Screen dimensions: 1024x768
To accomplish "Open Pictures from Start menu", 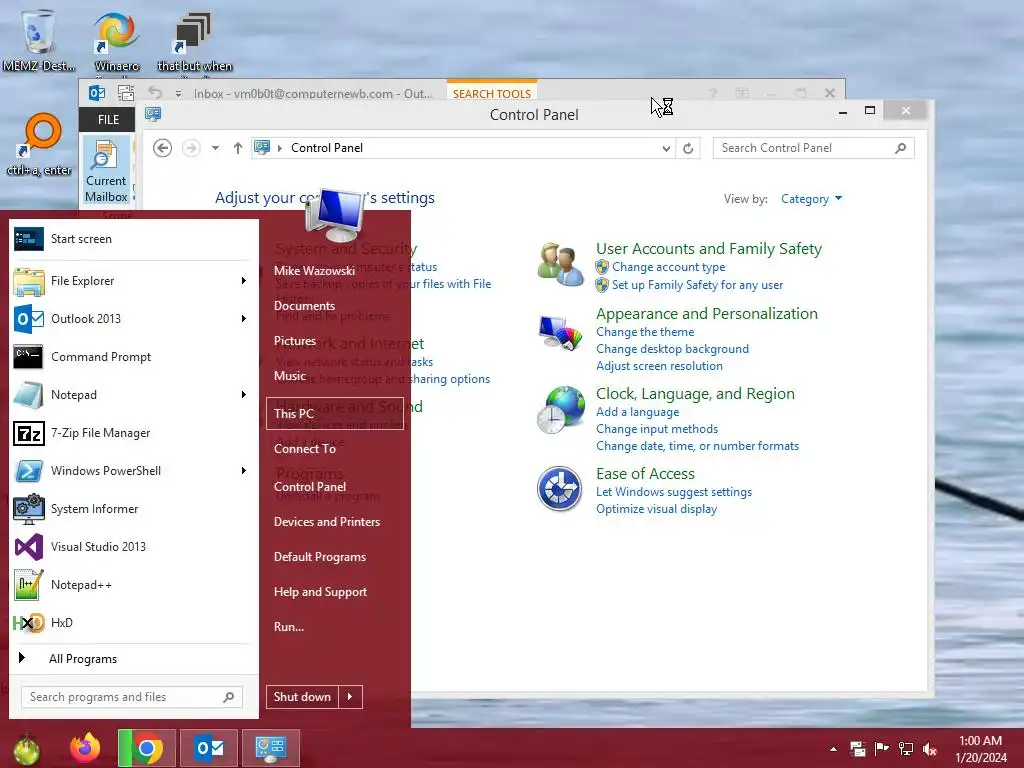I will pyautogui.click(x=295, y=341).
